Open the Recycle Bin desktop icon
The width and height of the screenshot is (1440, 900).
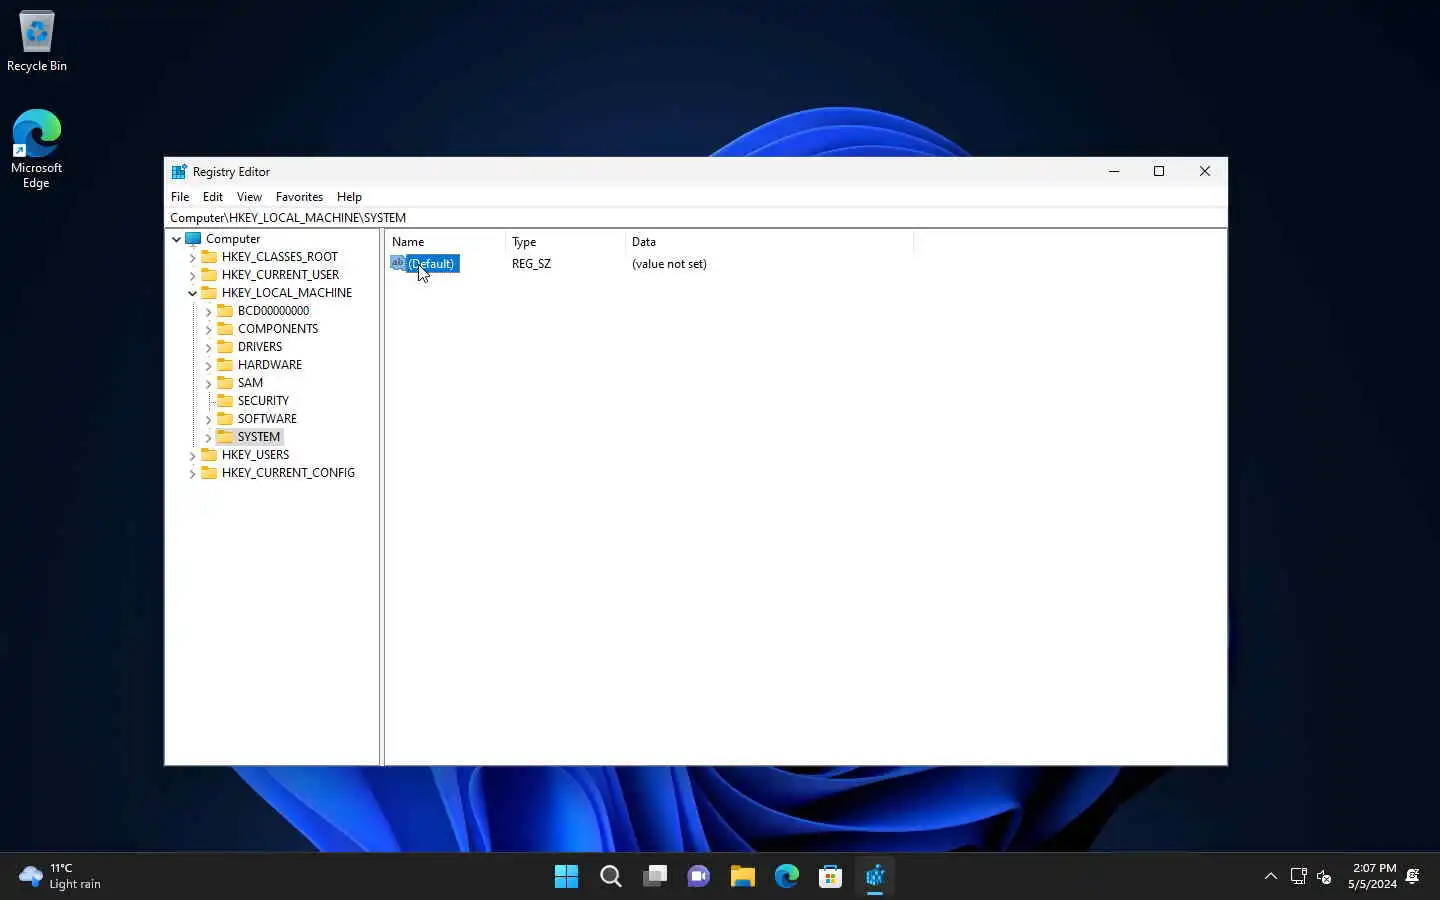37,42
